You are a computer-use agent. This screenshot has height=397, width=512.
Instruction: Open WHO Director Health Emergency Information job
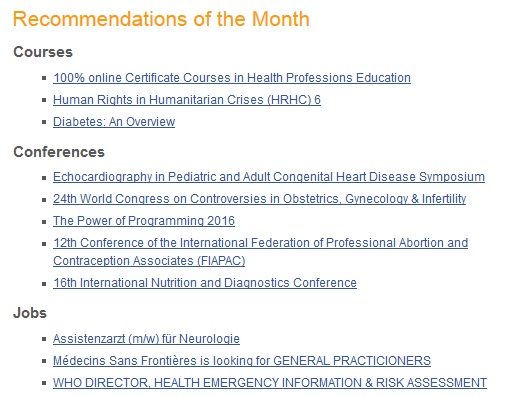click(x=270, y=383)
